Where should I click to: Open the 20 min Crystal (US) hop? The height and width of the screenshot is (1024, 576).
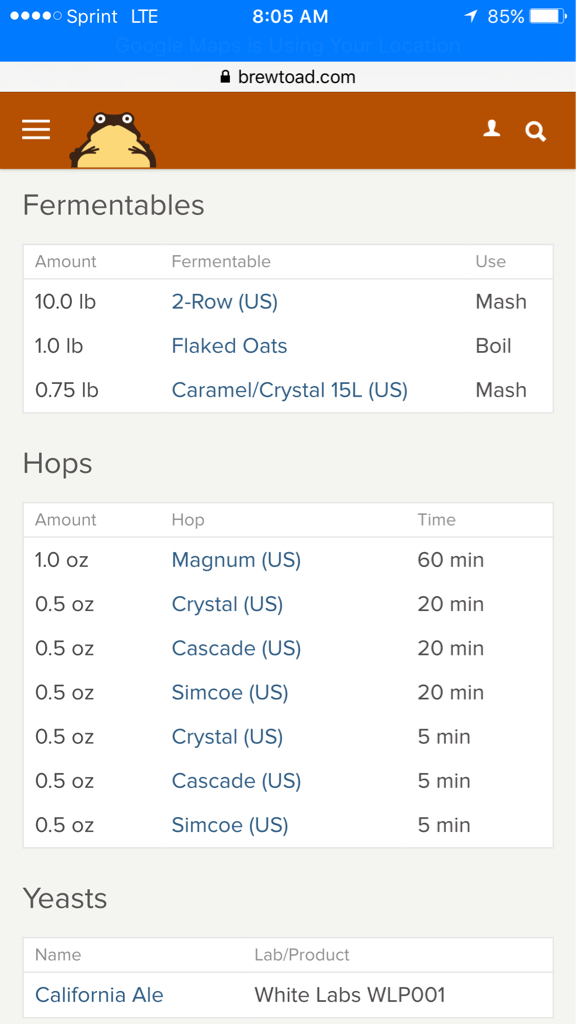(227, 604)
